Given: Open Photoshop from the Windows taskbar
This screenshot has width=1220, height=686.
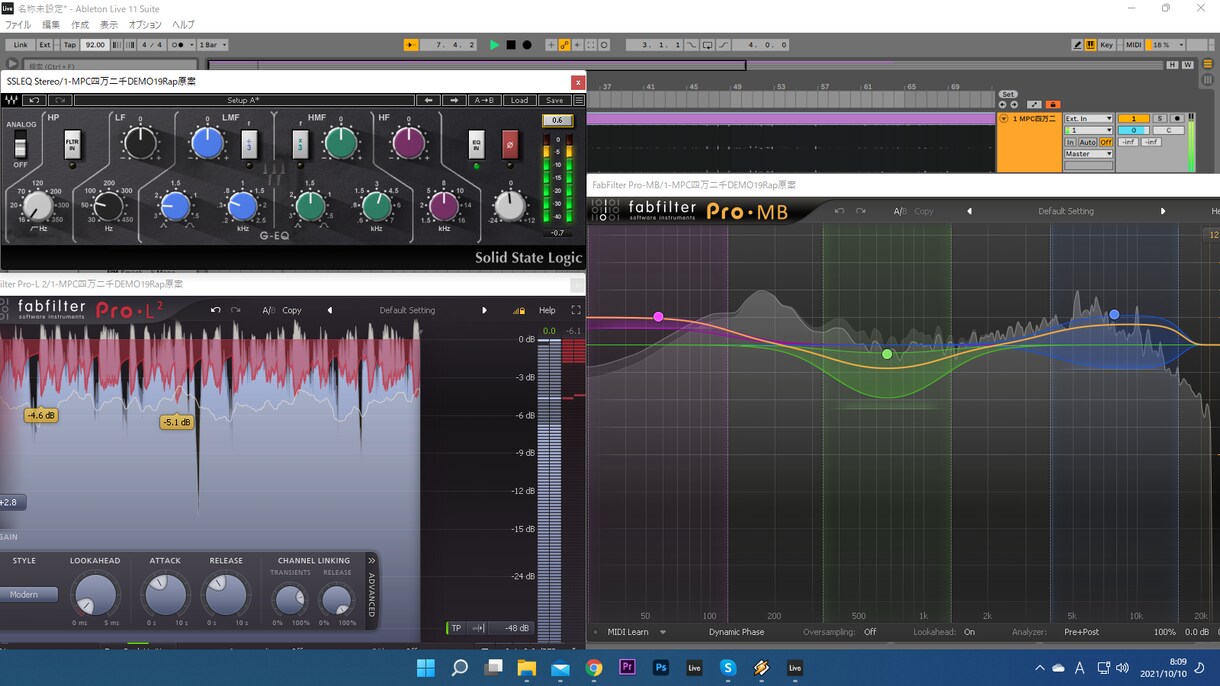Looking at the screenshot, I should [660, 667].
